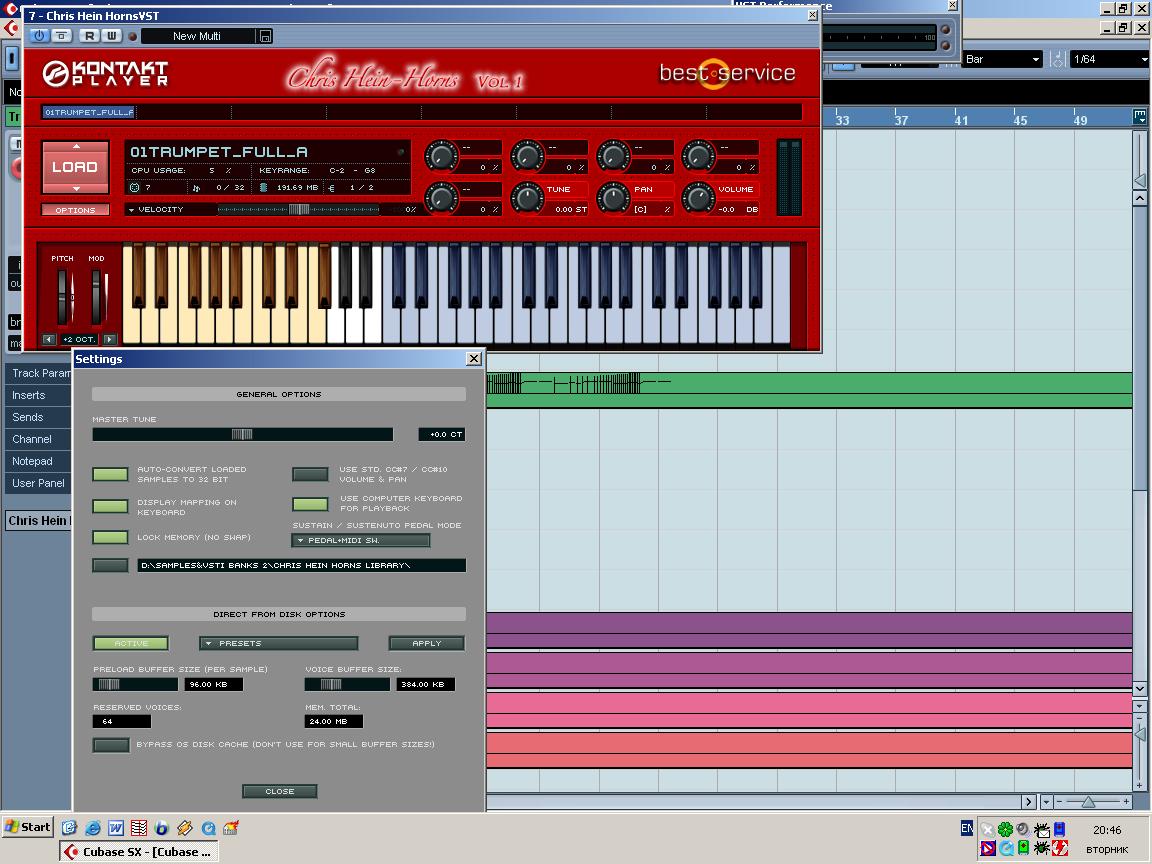Click octave shift right arrow

pyautogui.click(x=110, y=340)
